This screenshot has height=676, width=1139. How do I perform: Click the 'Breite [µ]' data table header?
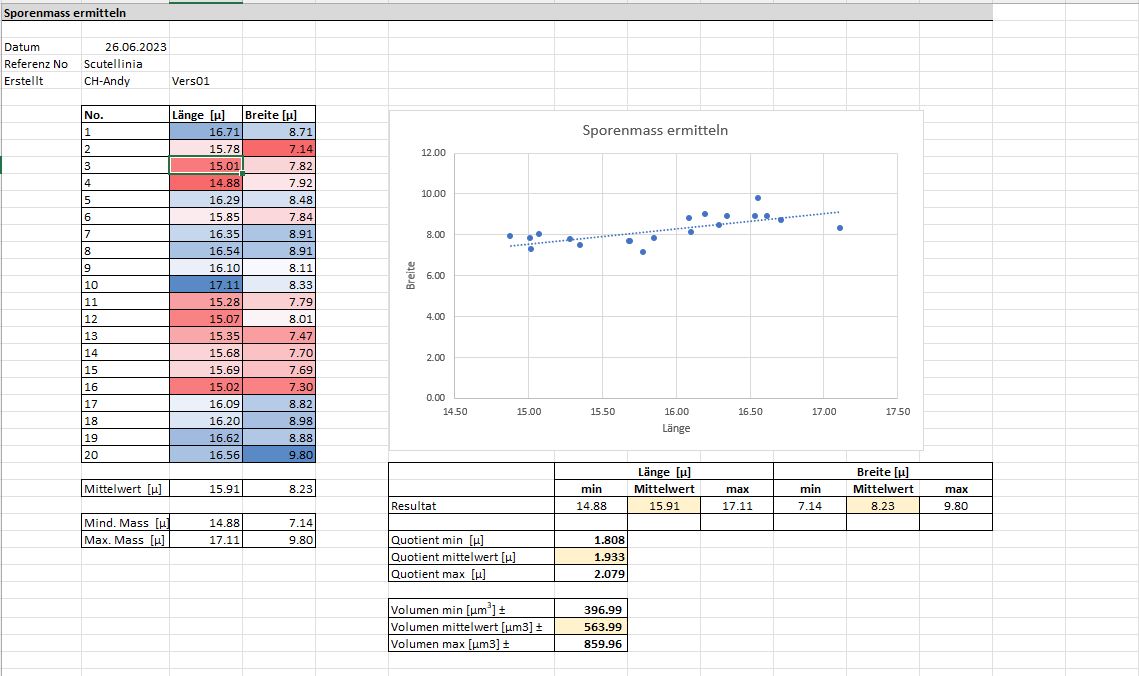278,115
